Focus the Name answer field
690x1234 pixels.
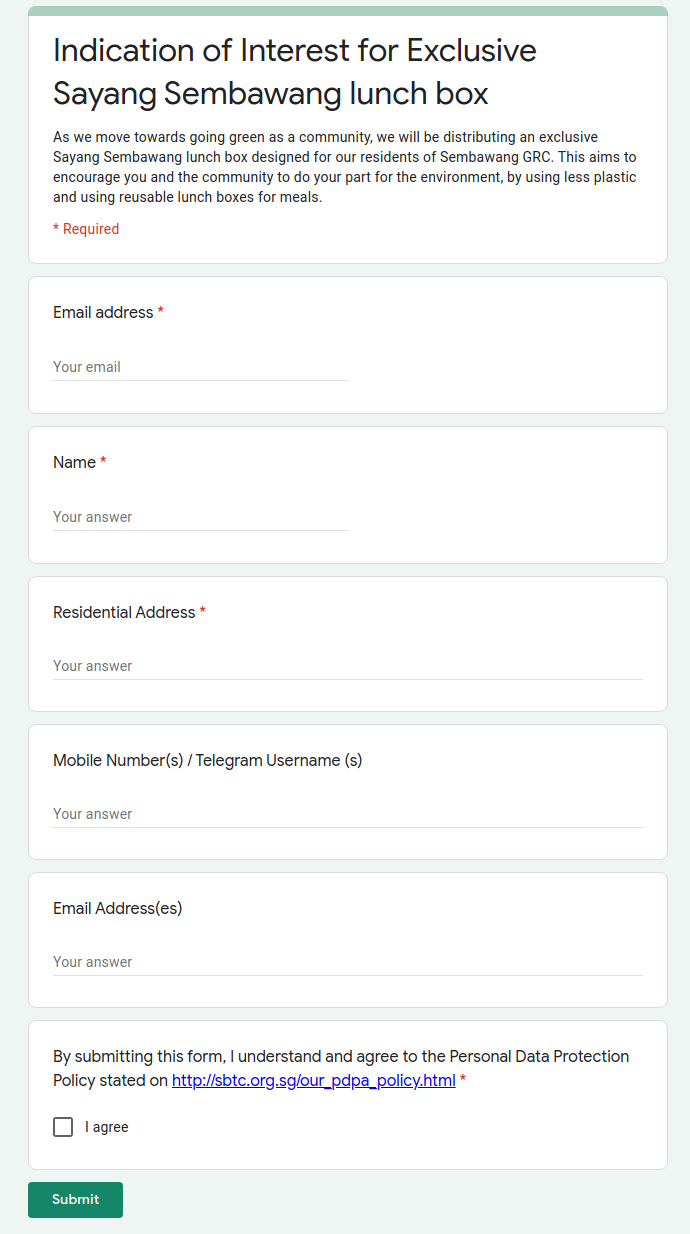(200, 517)
